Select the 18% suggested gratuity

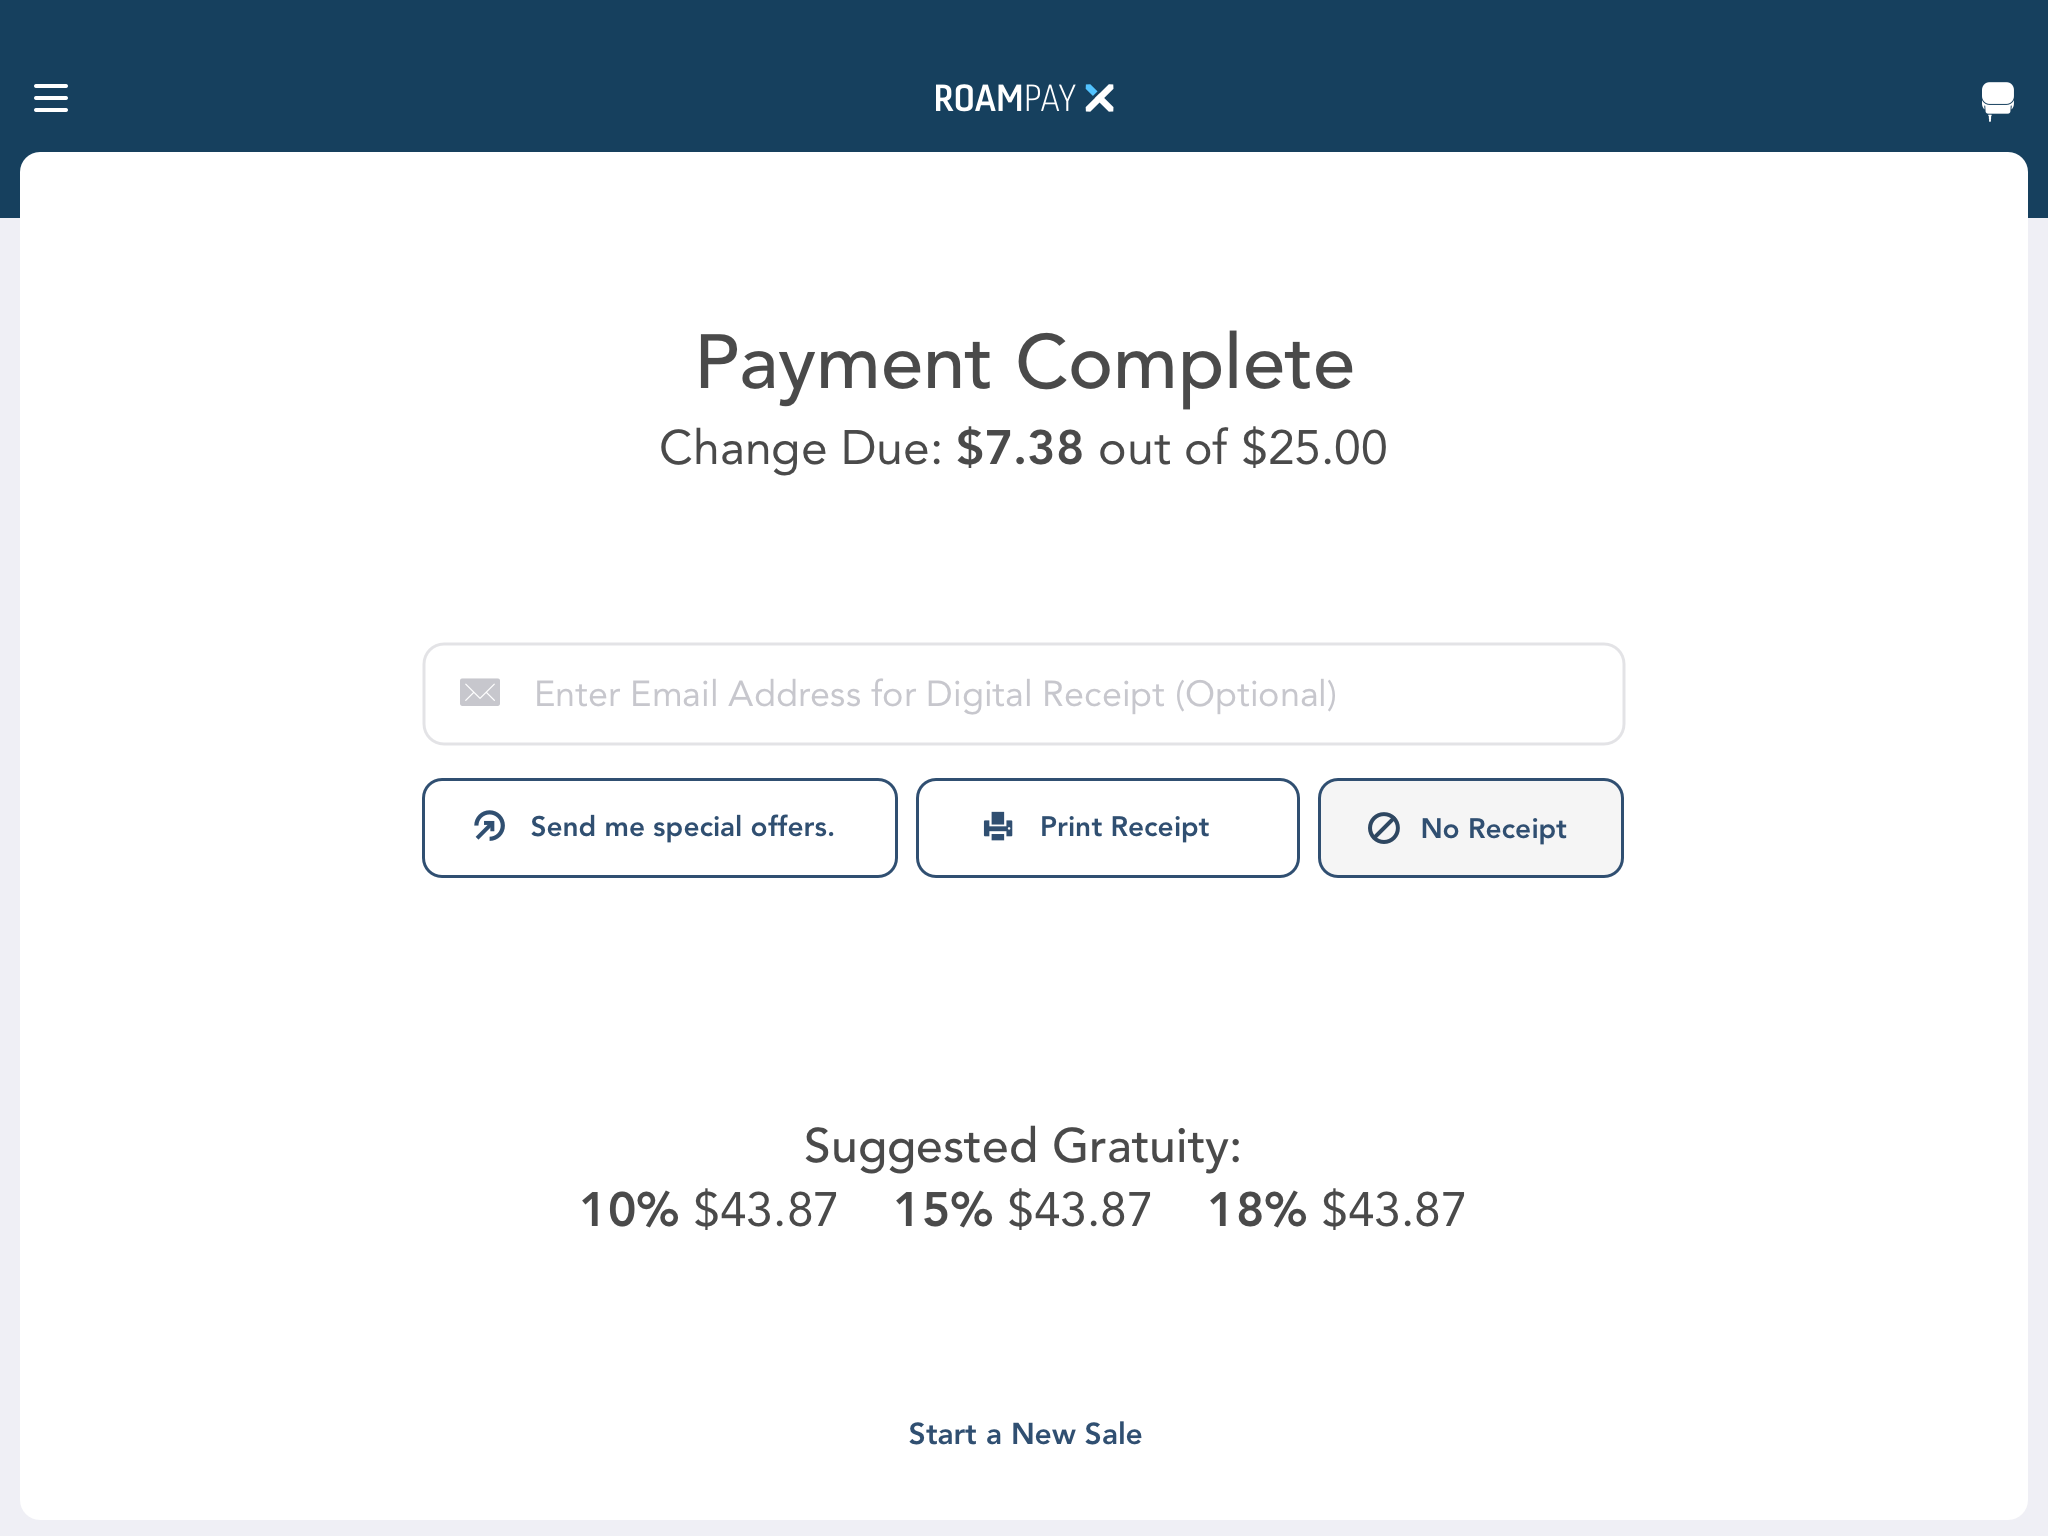pyautogui.click(x=1337, y=1210)
